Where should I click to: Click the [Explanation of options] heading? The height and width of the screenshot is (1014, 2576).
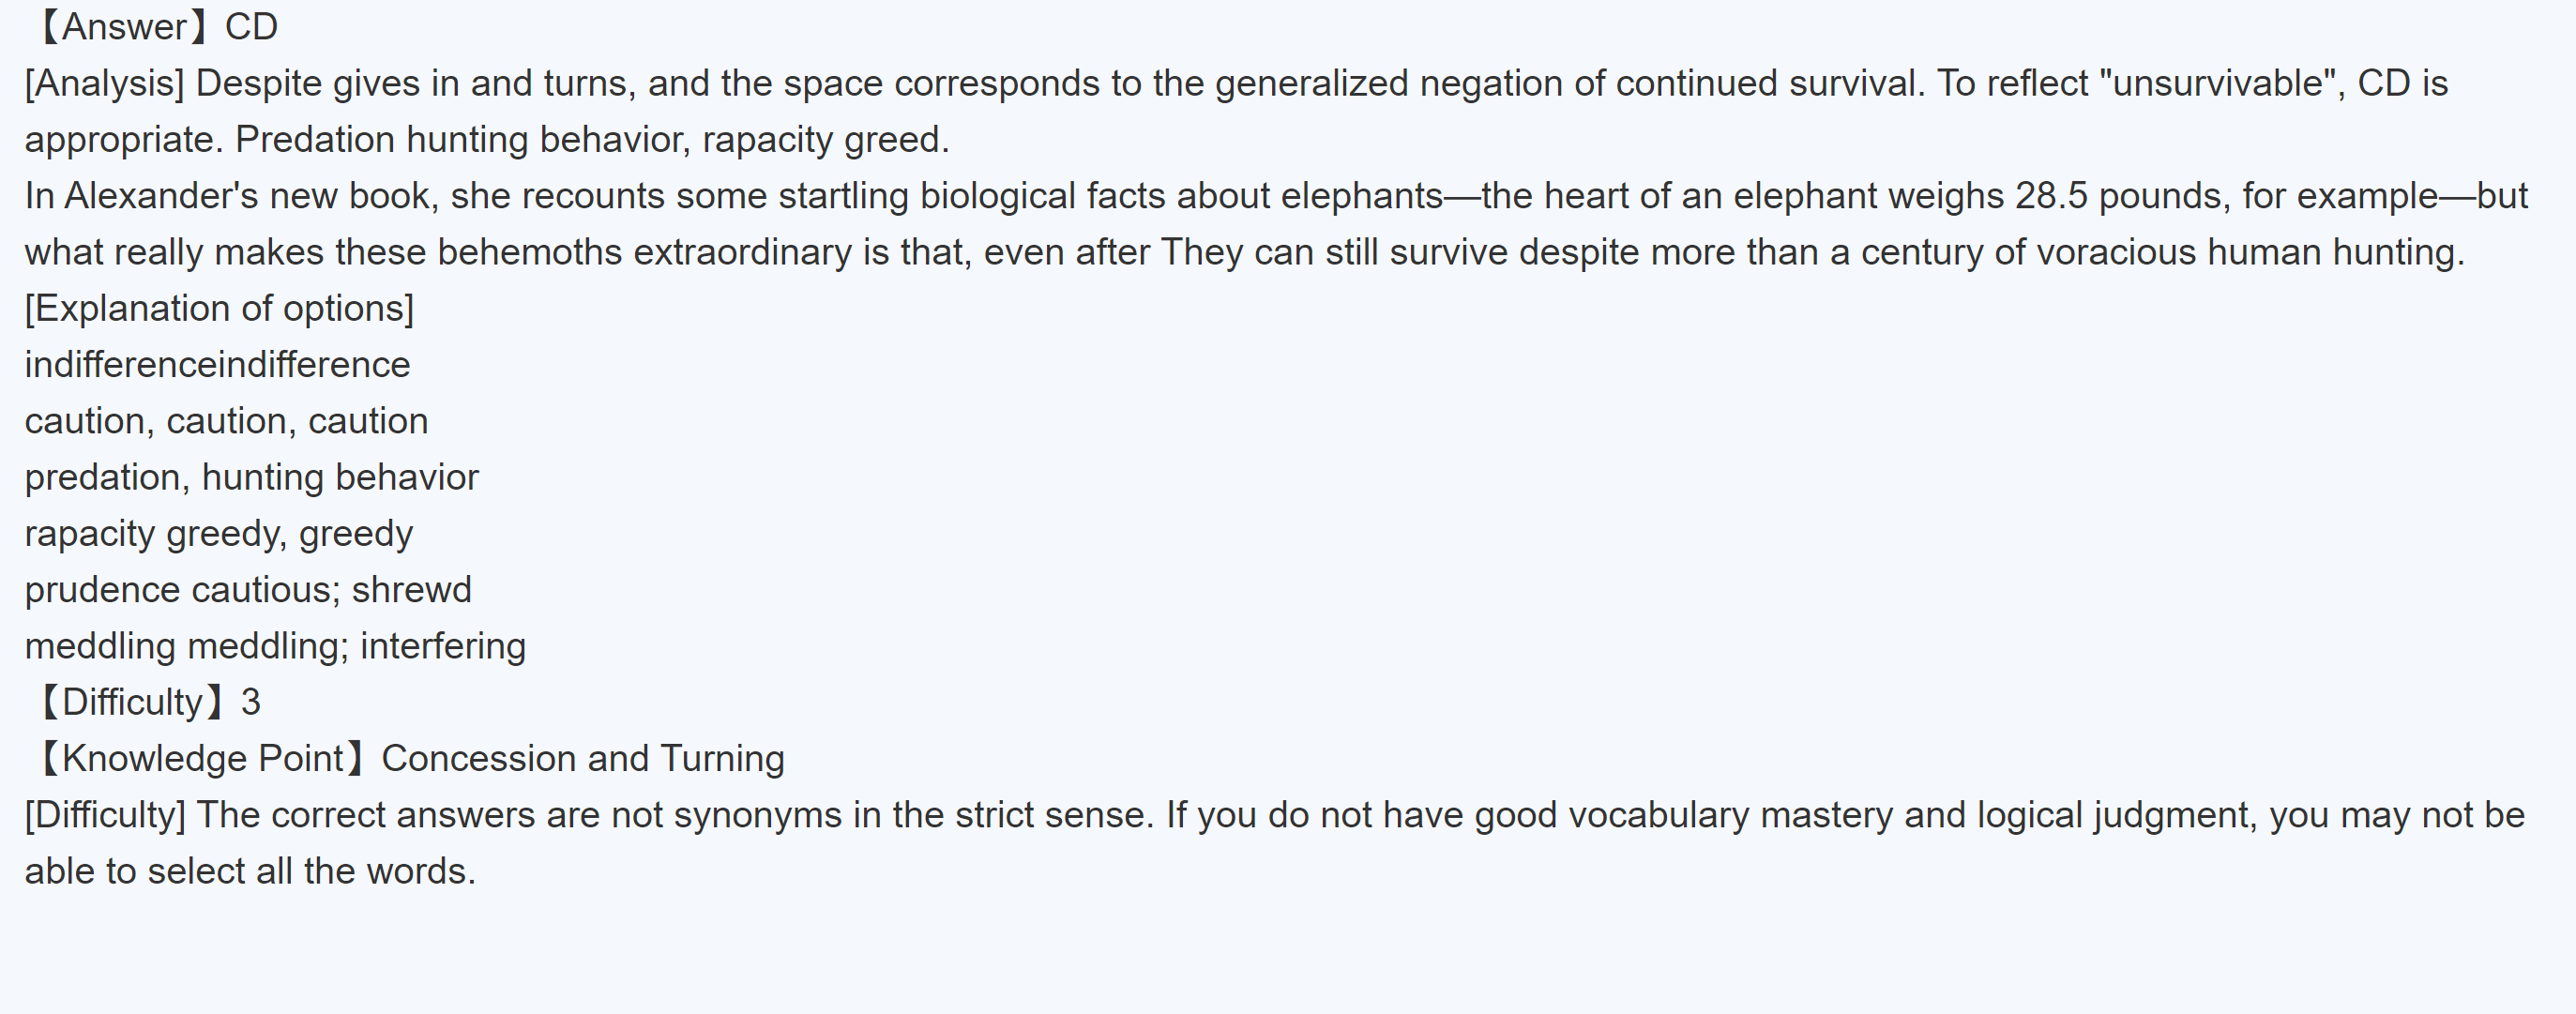pyautogui.click(x=219, y=308)
